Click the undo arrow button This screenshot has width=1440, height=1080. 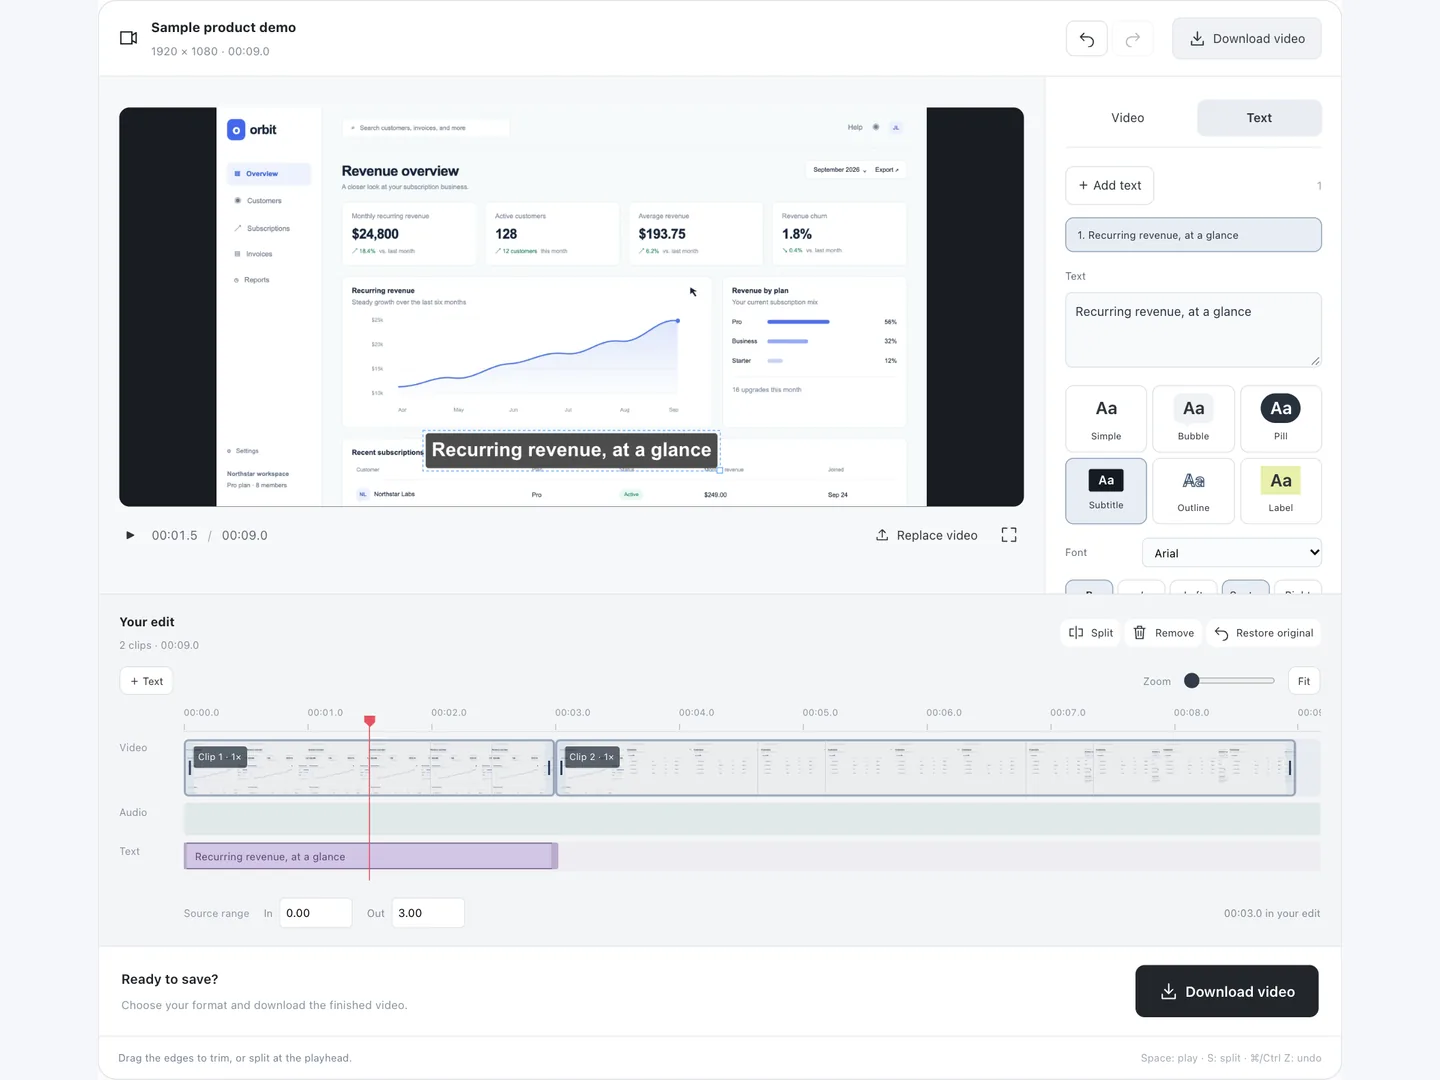coord(1087,39)
